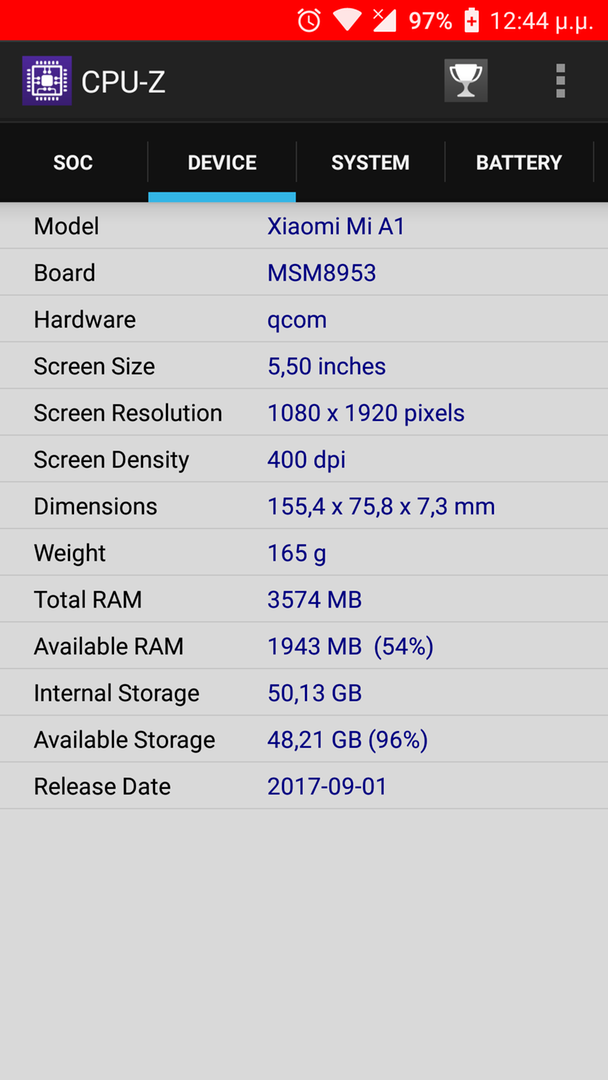Select the DEVICE tab
The image size is (608, 1080).
click(222, 163)
